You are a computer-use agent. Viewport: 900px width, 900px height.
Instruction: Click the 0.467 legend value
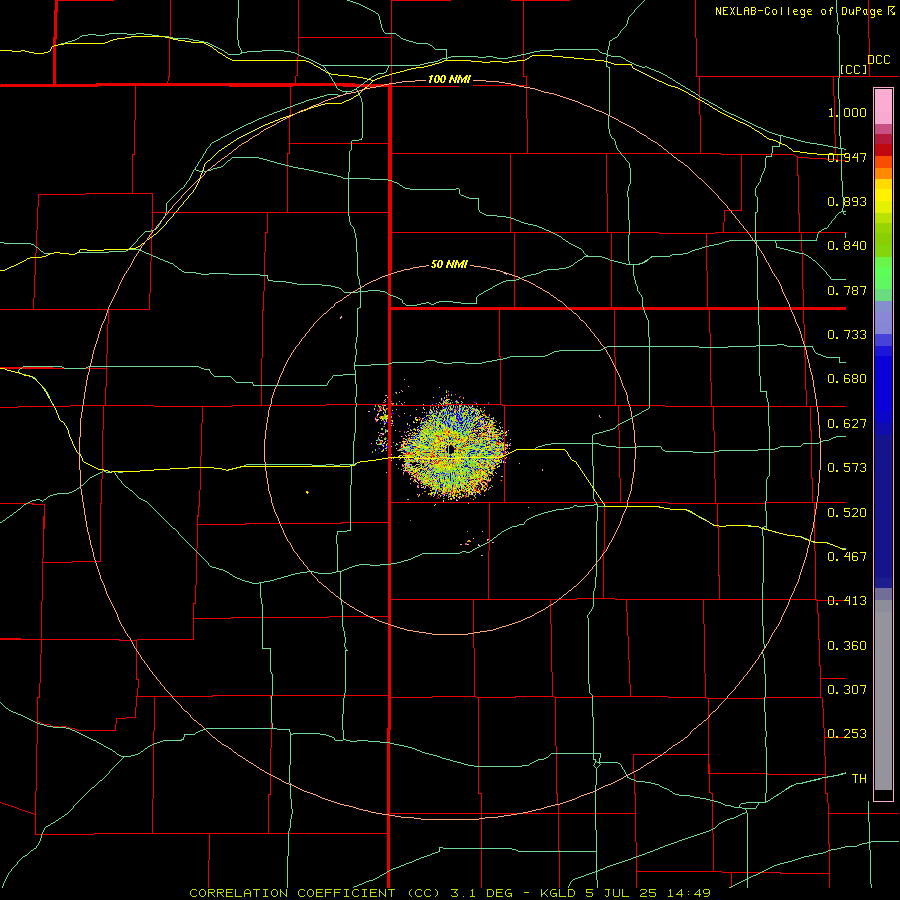click(847, 556)
